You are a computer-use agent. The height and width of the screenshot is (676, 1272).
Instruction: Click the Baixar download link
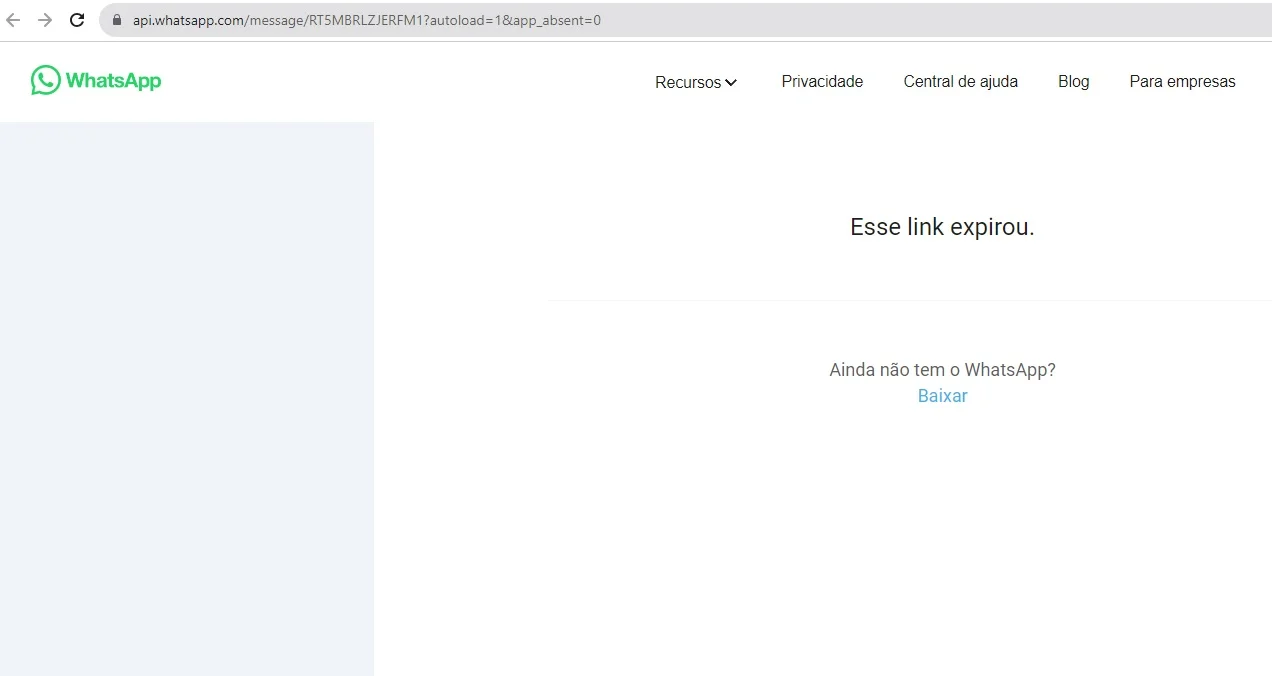tap(942, 396)
